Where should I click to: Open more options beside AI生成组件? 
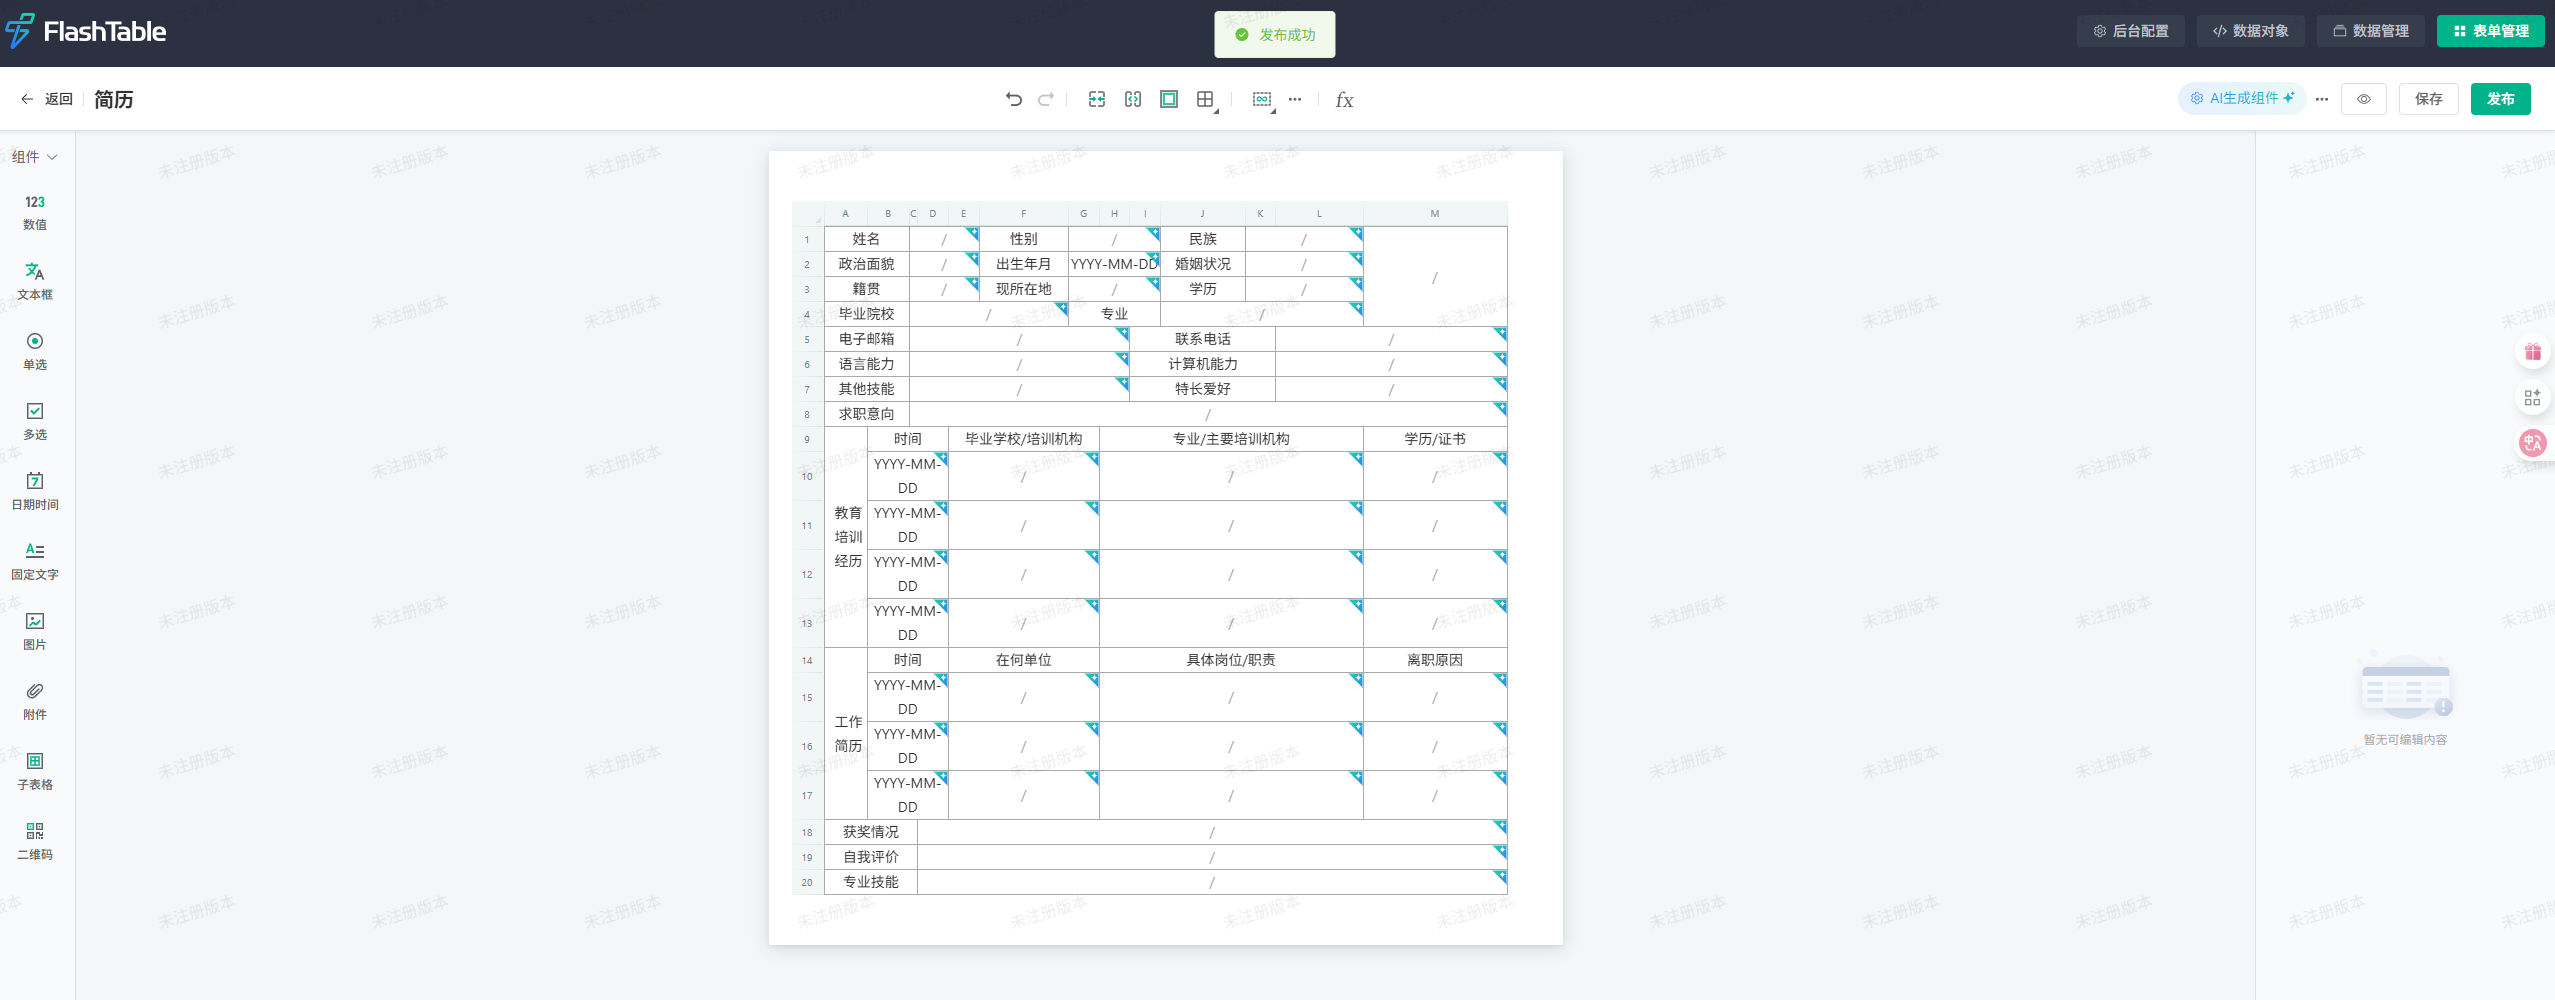coord(2322,99)
